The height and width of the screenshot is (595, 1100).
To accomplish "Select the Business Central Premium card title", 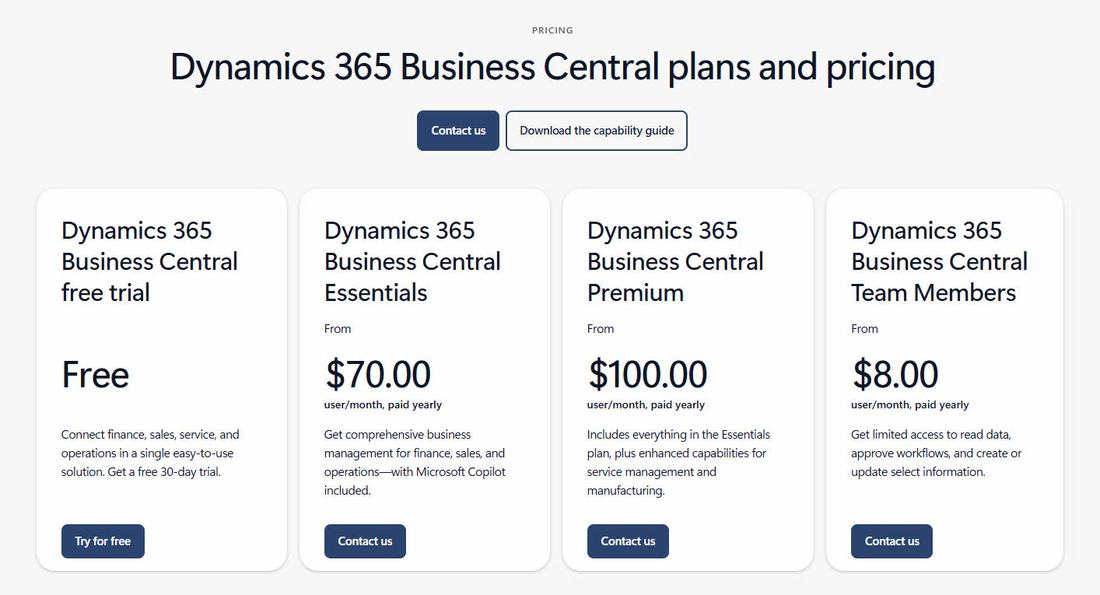I will pos(676,261).
